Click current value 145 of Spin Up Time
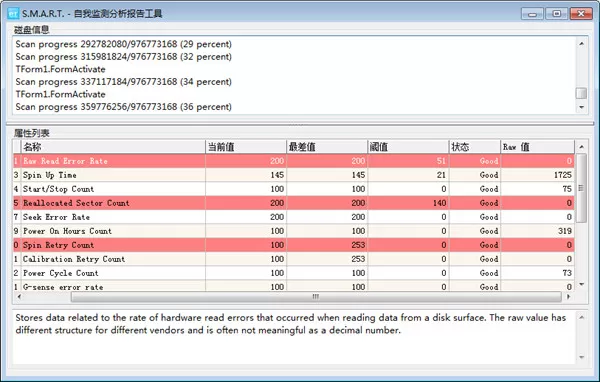Image resolution: width=600 pixels, height=382 pixels. coord(277,175)
